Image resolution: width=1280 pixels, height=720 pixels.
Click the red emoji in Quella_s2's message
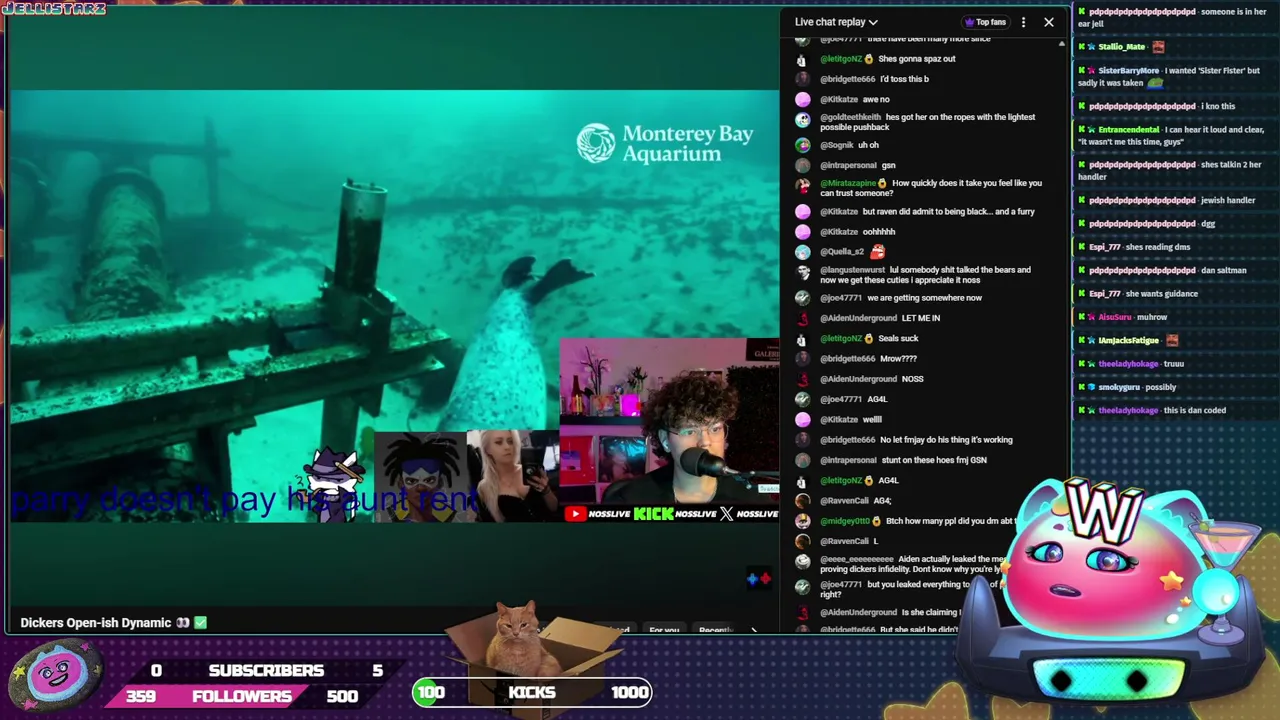tap(877, 252)
